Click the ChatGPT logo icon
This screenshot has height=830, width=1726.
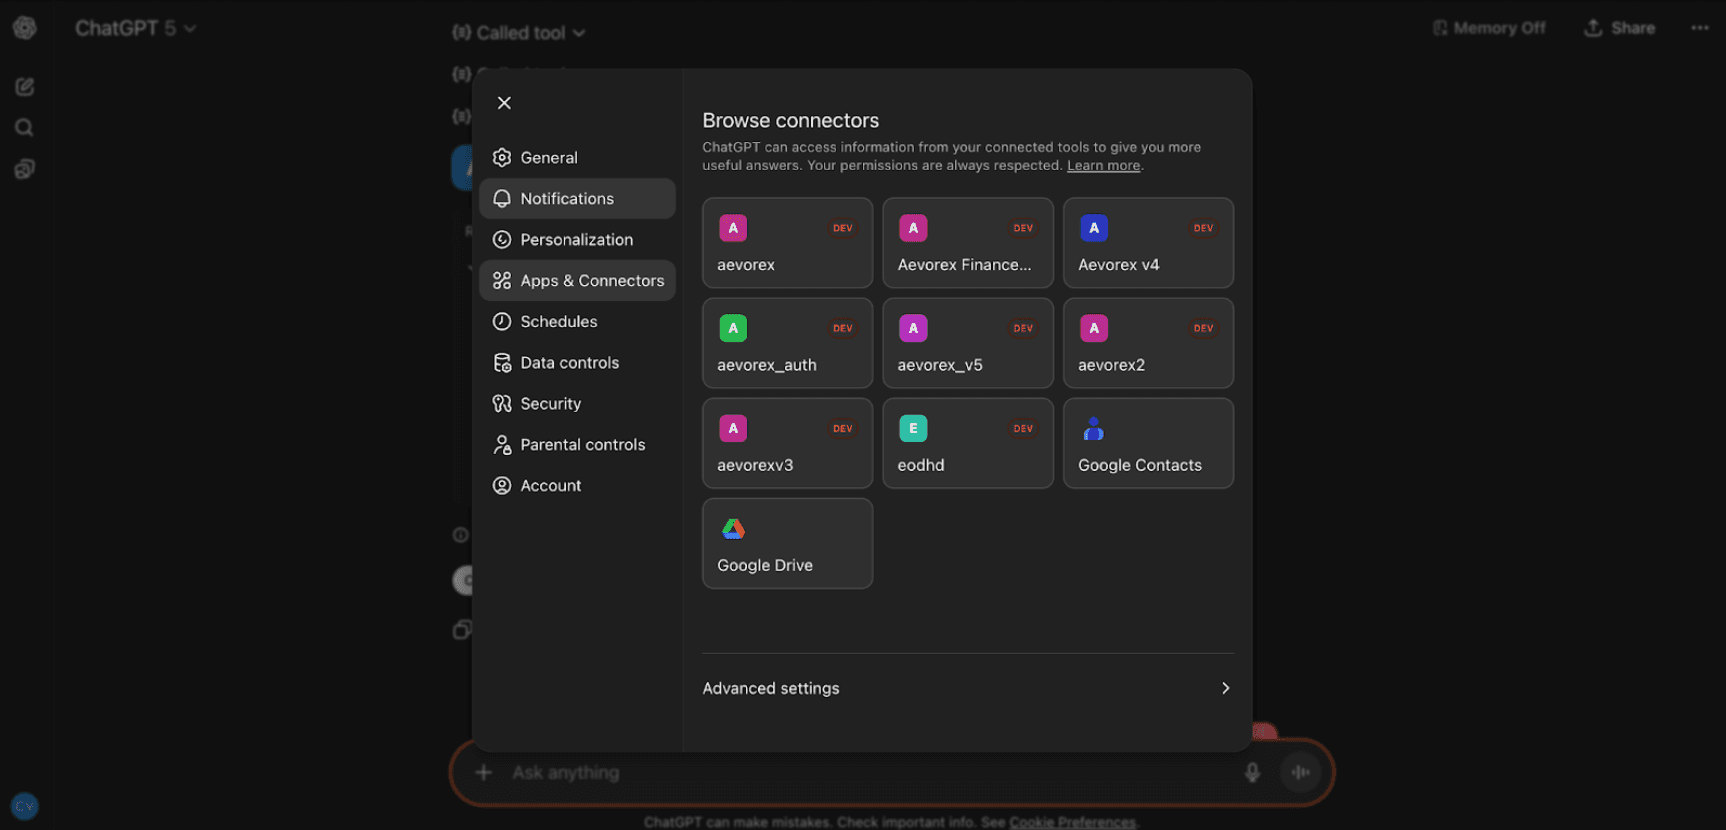25,28
